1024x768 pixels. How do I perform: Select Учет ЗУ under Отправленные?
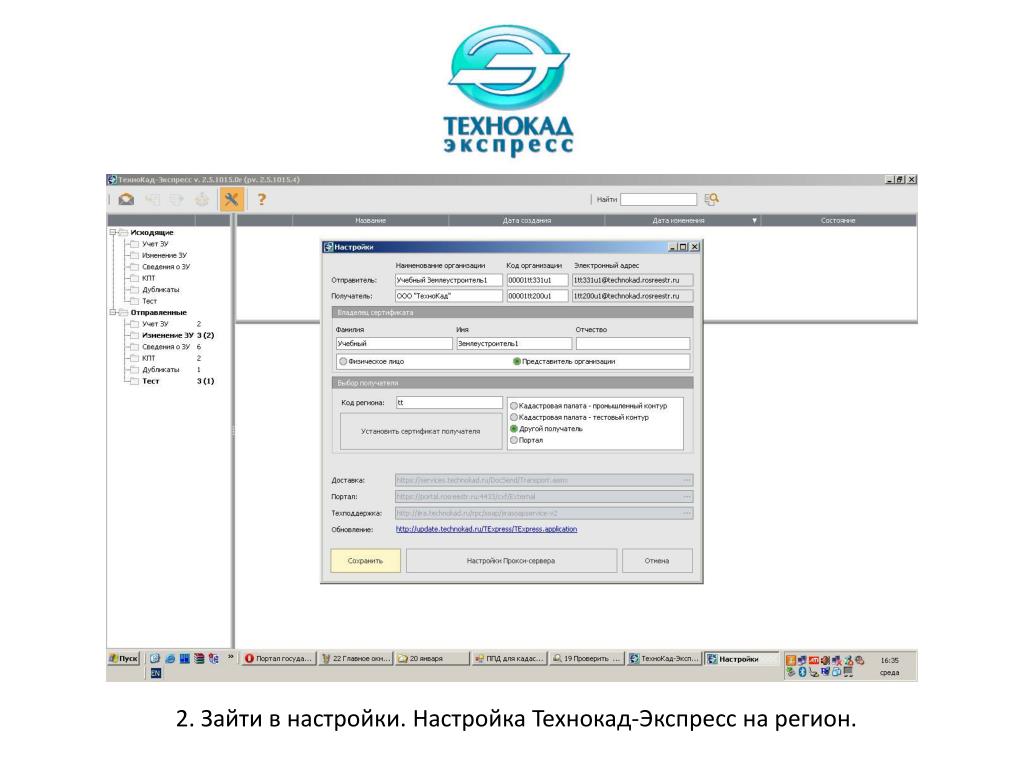click(x=155, y=324)
